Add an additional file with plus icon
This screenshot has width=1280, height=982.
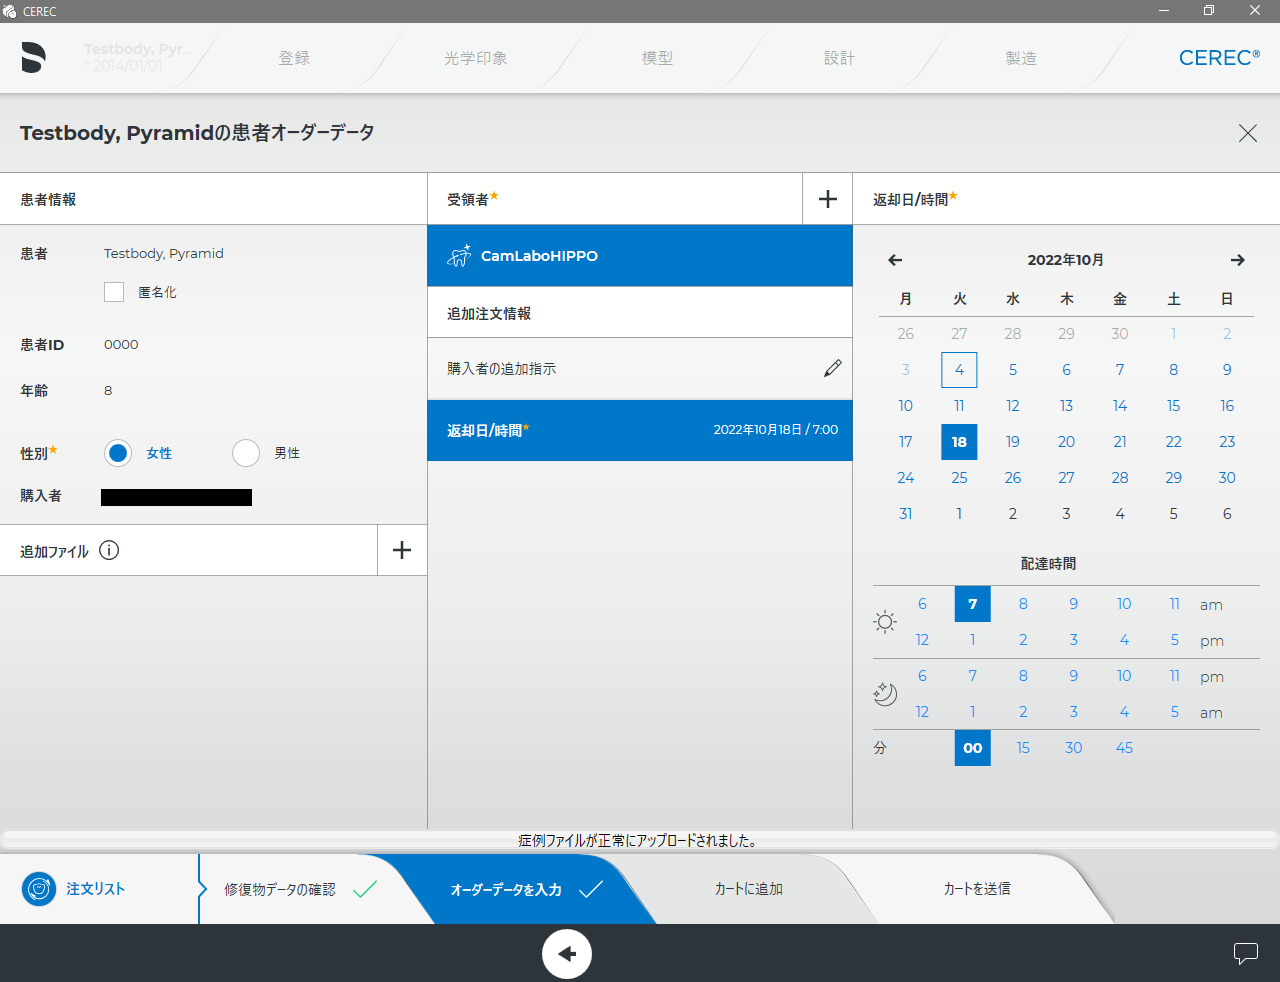[x=402, y=550]
